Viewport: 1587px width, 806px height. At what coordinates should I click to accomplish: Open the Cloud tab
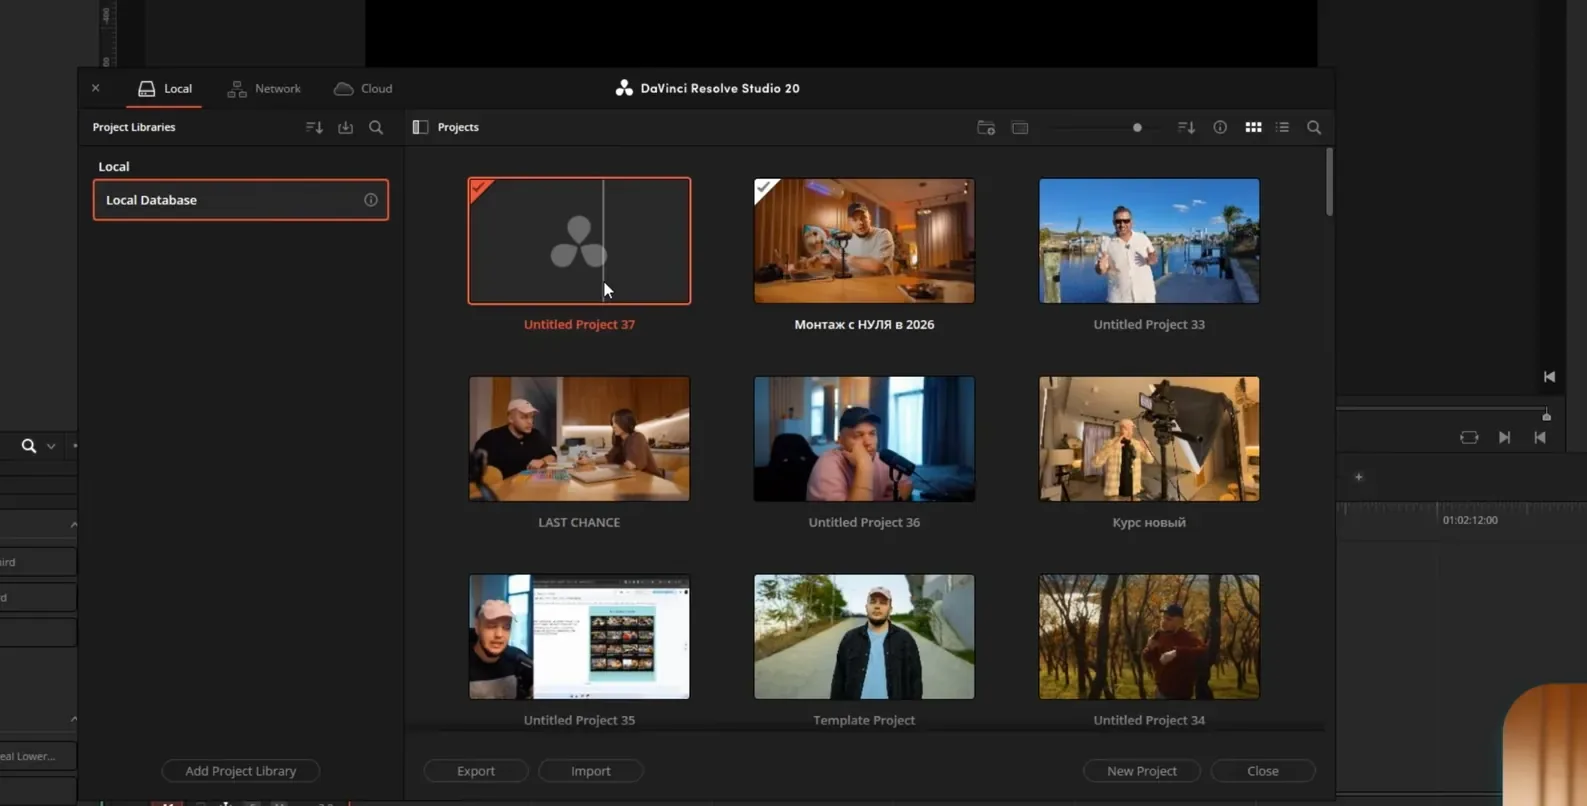click(363, 88)
